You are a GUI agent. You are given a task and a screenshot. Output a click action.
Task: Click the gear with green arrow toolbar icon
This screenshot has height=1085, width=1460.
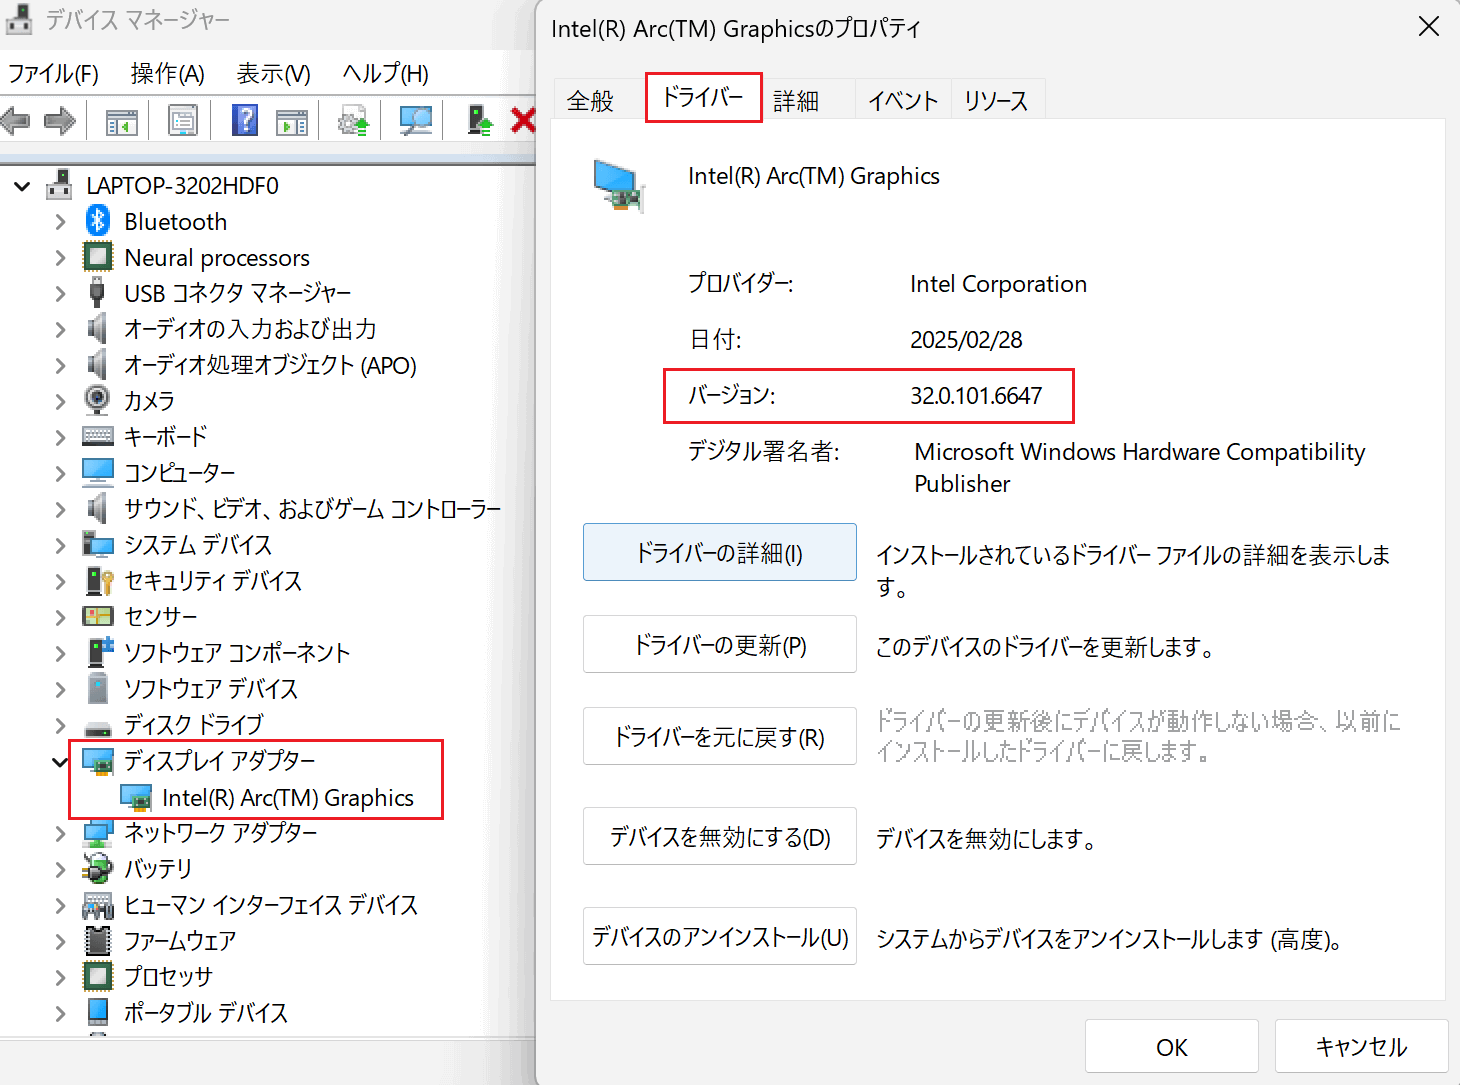353,121
